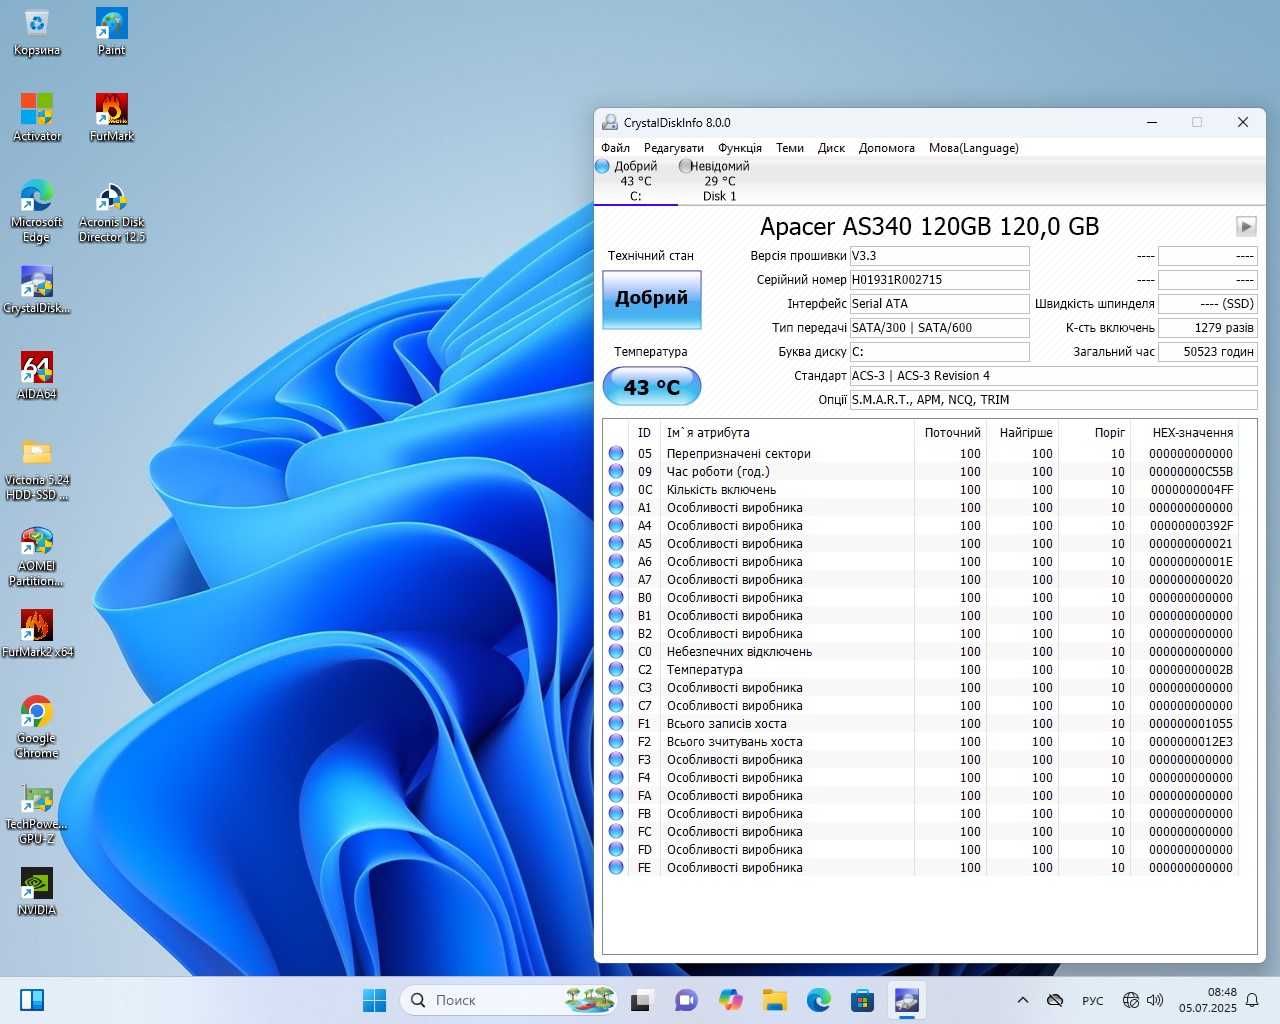Switch to the next disk arrow button
This screenshot has height=1024, width=1280.
[1246, 226]
